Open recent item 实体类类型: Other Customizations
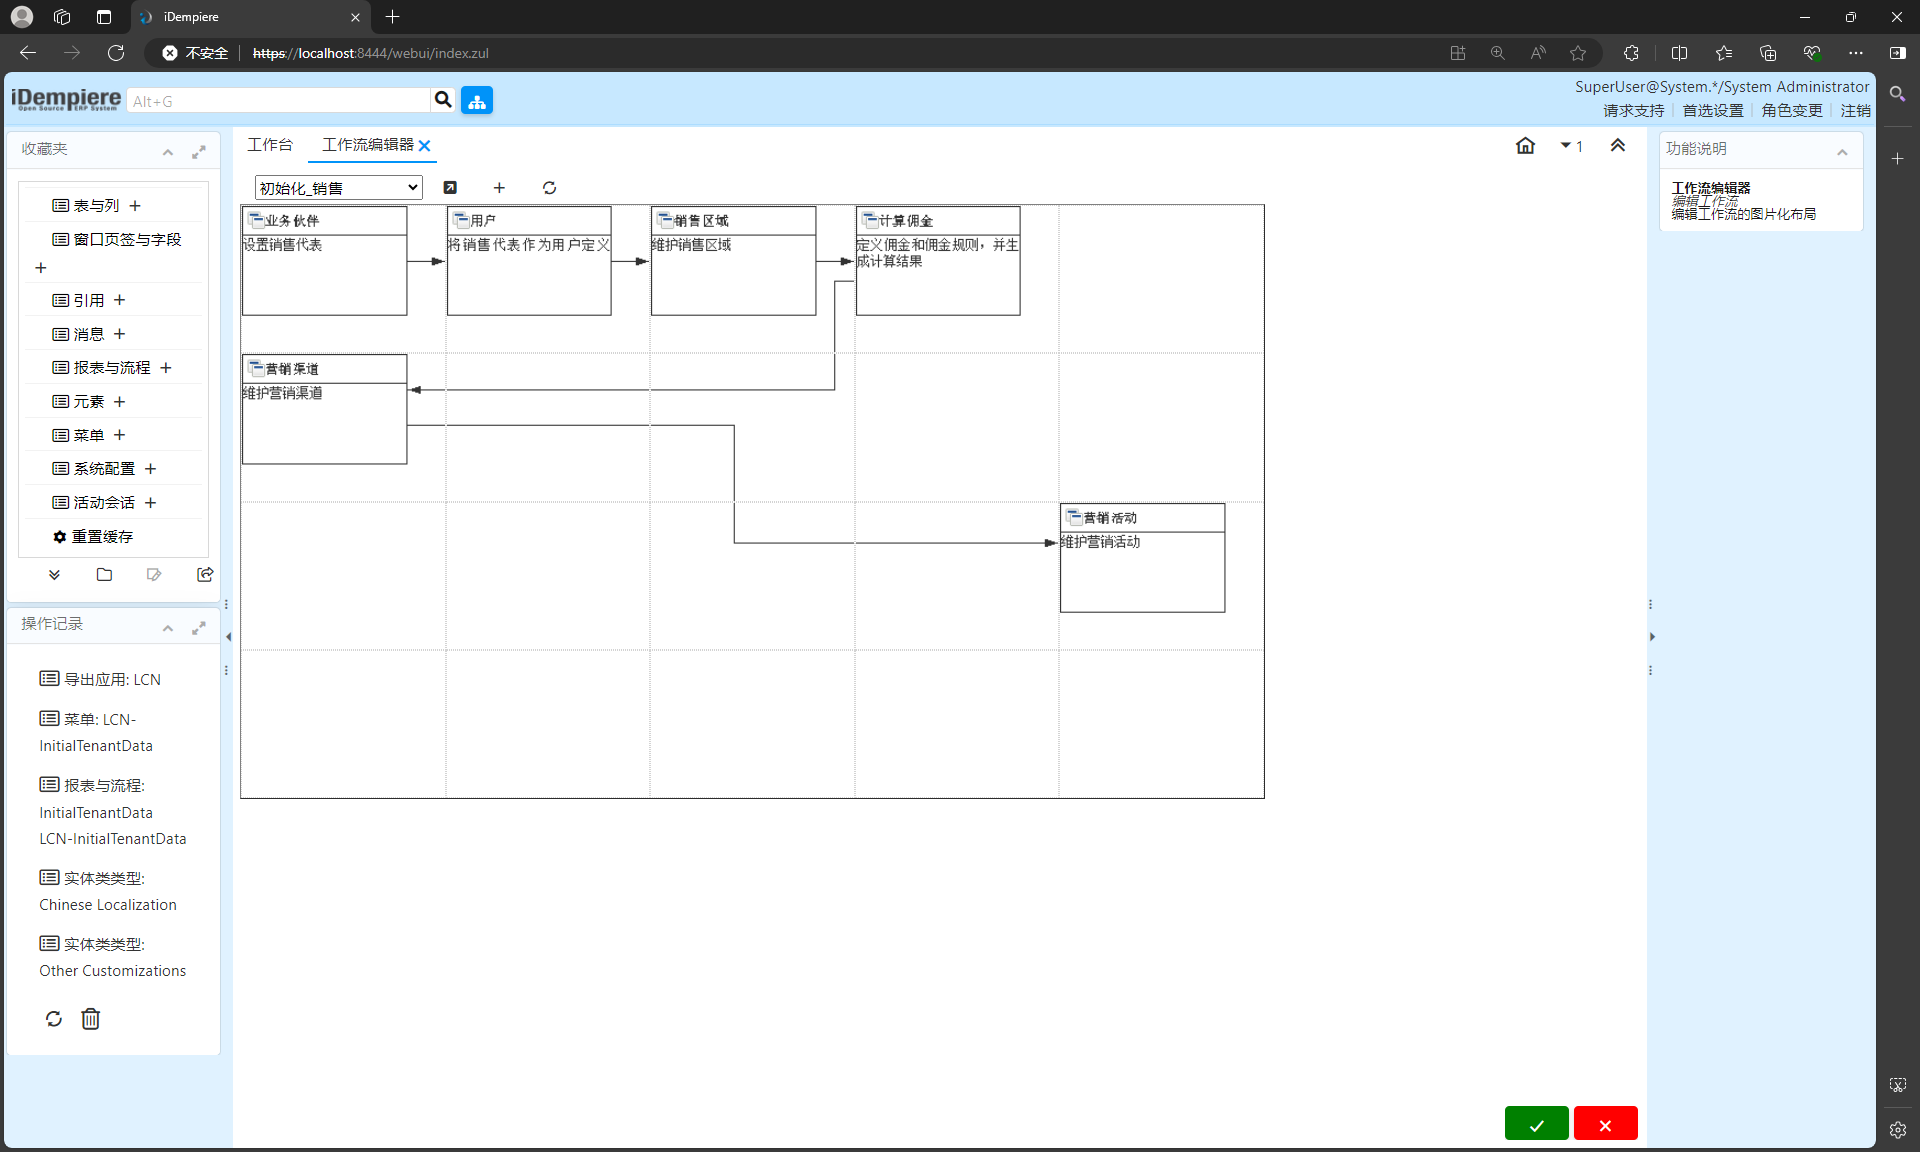The height and width of the screenshot is (1152, 1920). coord(113,957)
